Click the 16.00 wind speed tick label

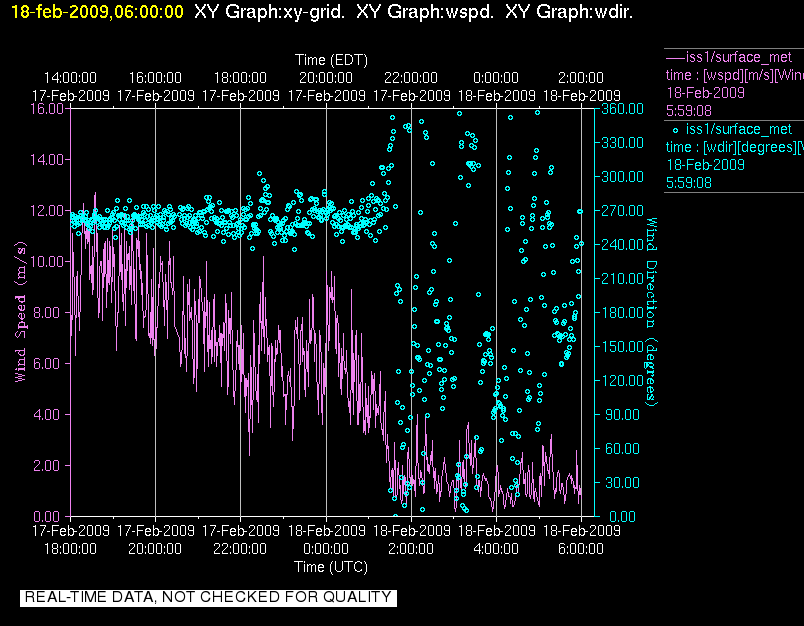[47, 109]
